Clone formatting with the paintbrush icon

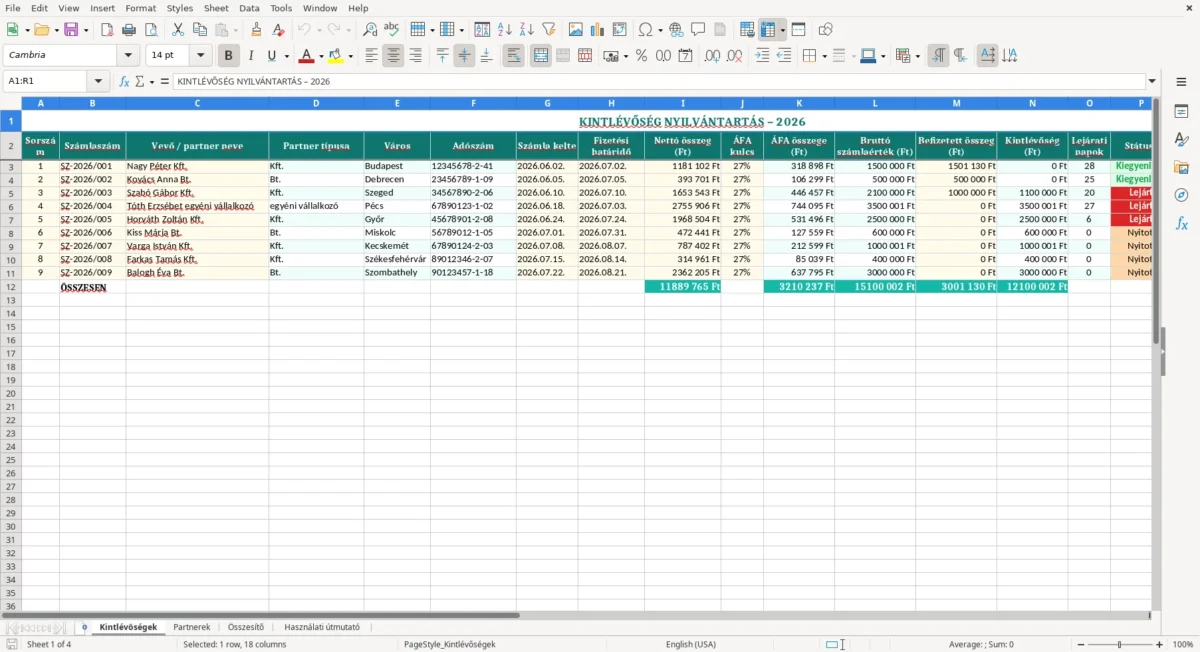(x=256, y=30)
